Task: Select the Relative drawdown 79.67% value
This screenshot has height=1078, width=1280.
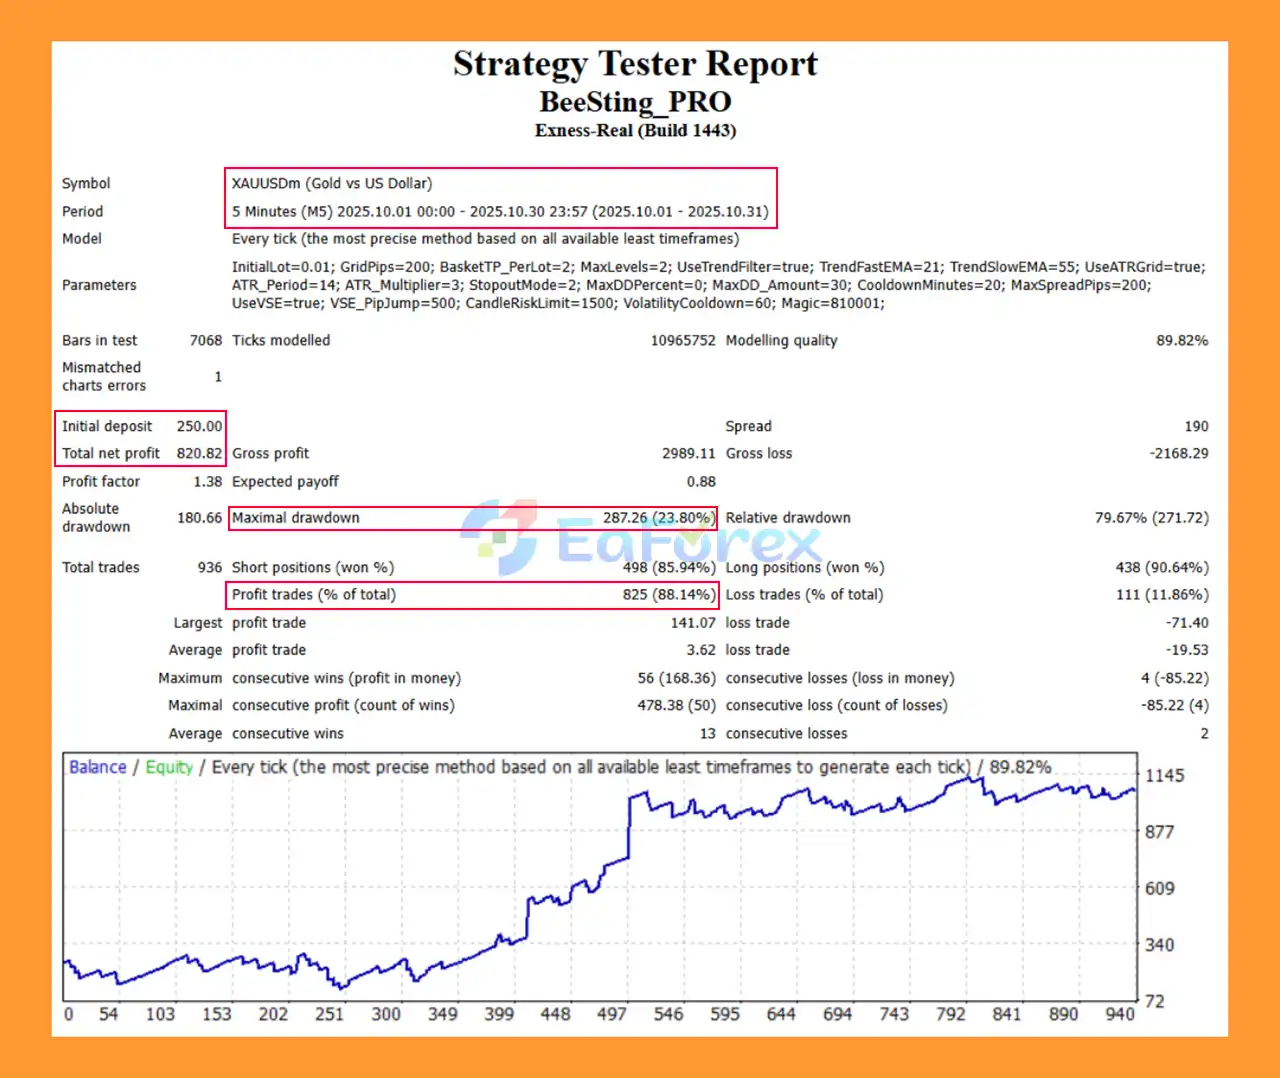Action: 1151,517
